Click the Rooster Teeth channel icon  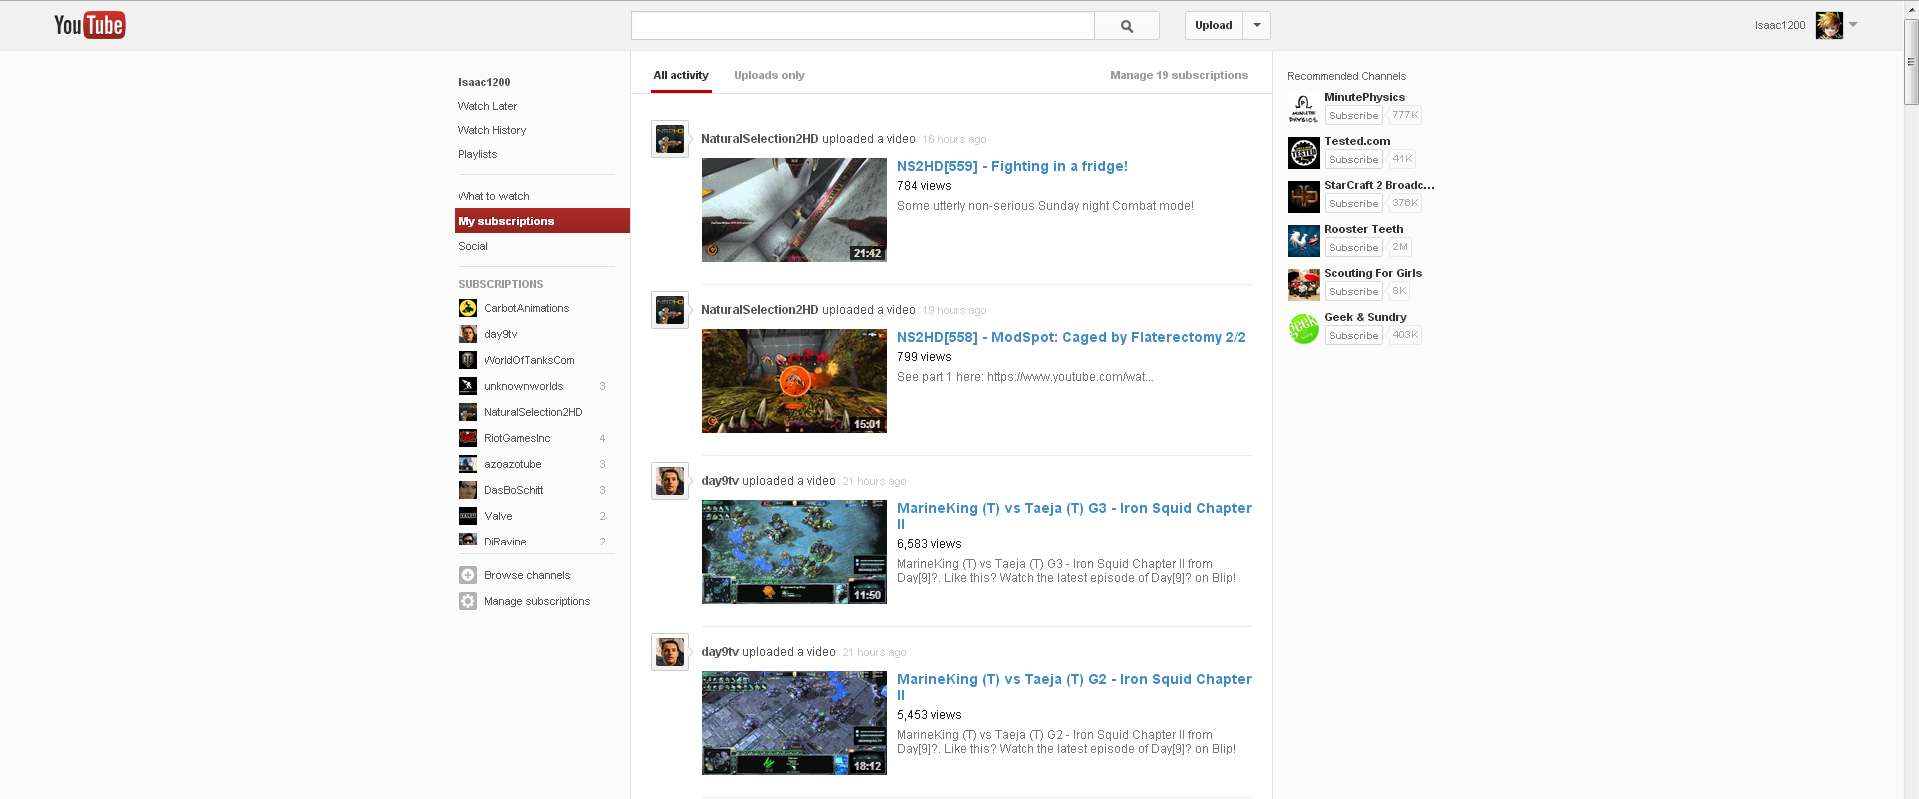(1304, 240)
